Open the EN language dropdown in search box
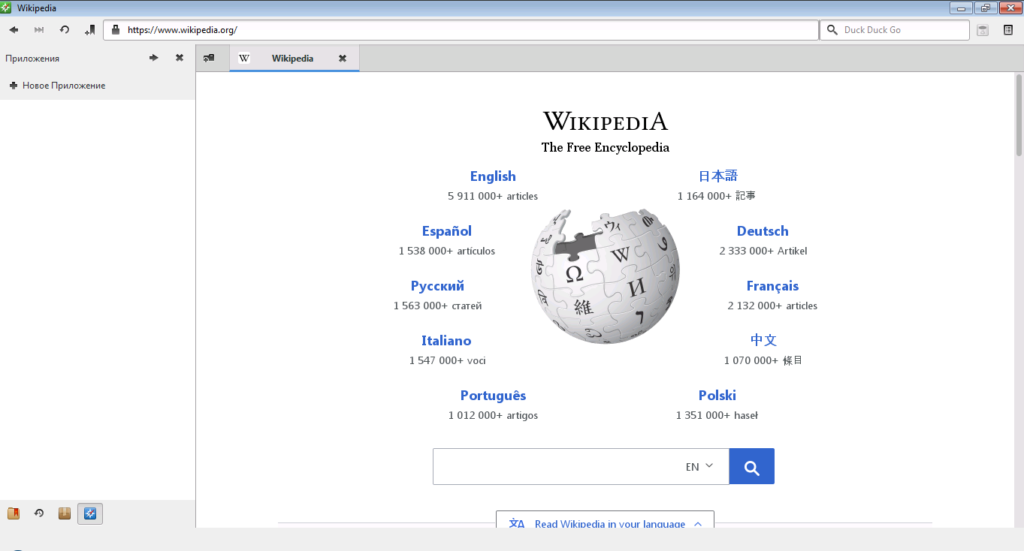The image size is (1024, 551). [699, 466]
